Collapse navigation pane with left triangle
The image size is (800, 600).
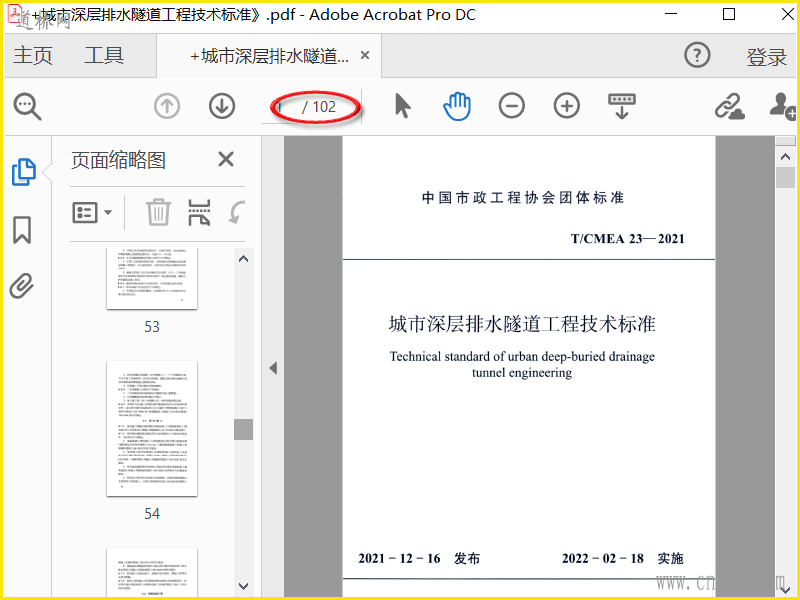[x=273, y=368]
